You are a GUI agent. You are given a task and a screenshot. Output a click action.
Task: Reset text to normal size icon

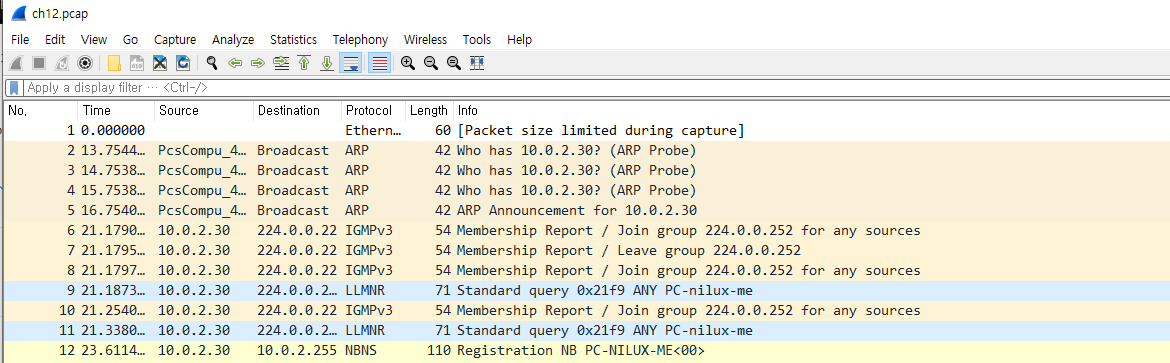(454, 63)
